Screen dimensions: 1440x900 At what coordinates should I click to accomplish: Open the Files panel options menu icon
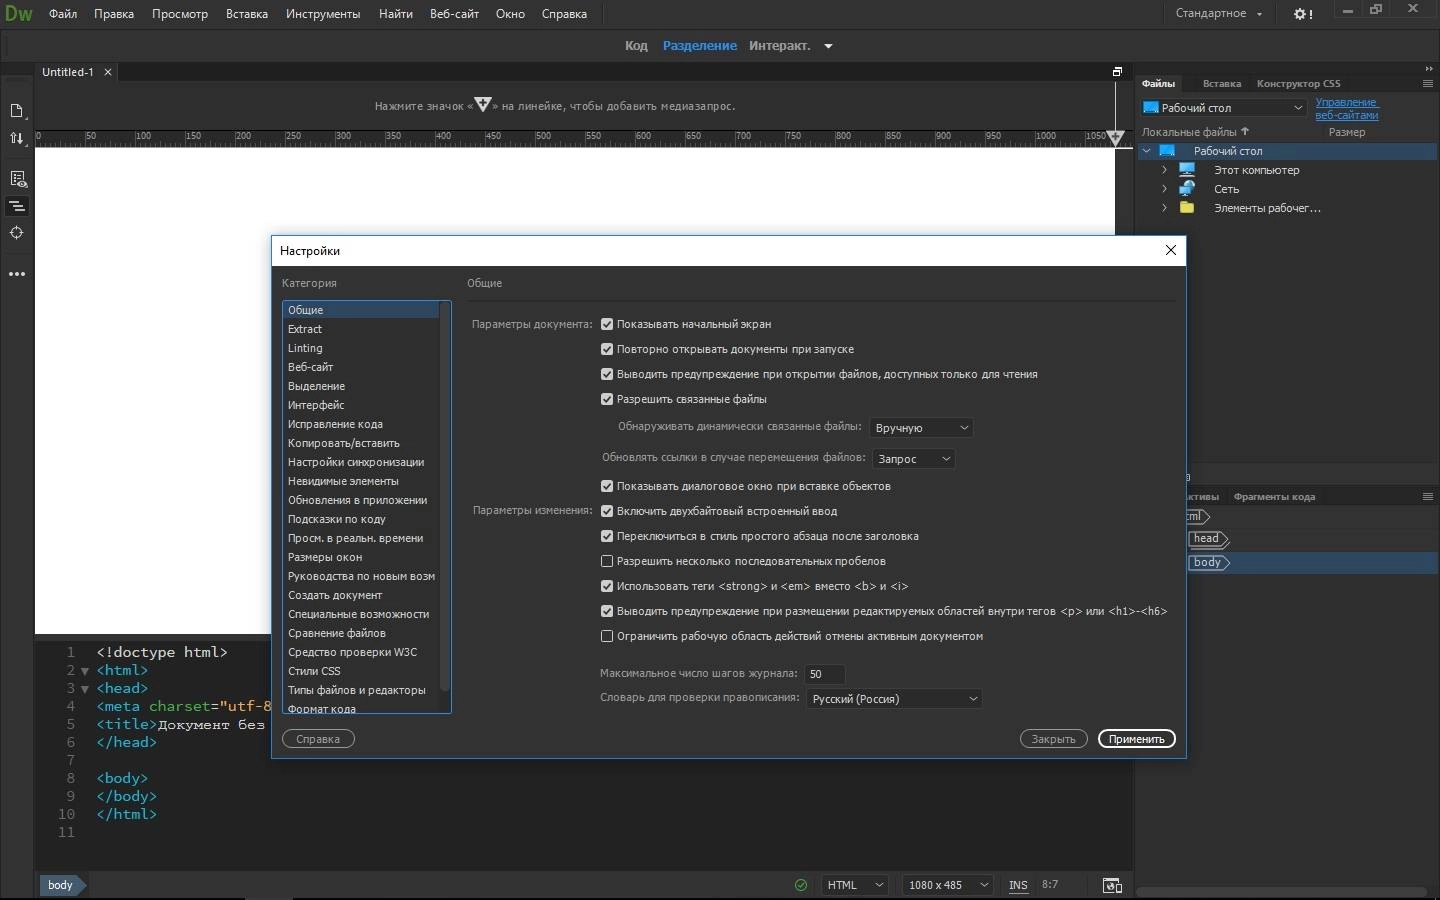[1428, 84]
